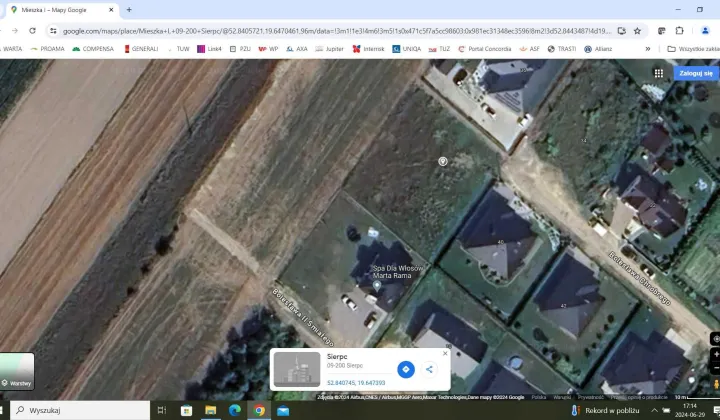Image resolution: width=720 pixels, height=420 pixels.
Task: Install or open-in-app icon in address bar
Action: 621,31
